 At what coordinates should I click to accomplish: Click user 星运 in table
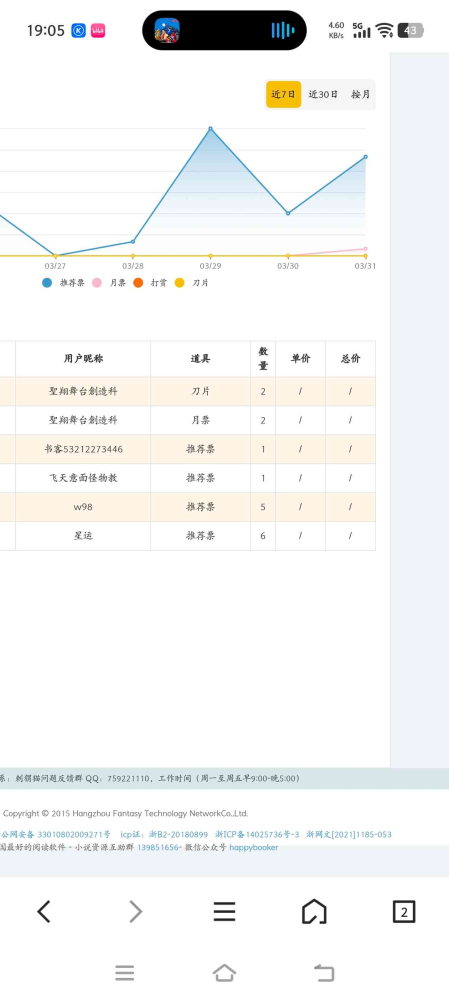coord(83,536)
